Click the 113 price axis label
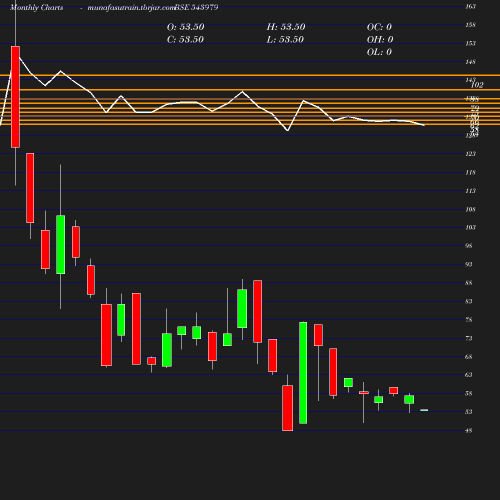 [471, 191]
